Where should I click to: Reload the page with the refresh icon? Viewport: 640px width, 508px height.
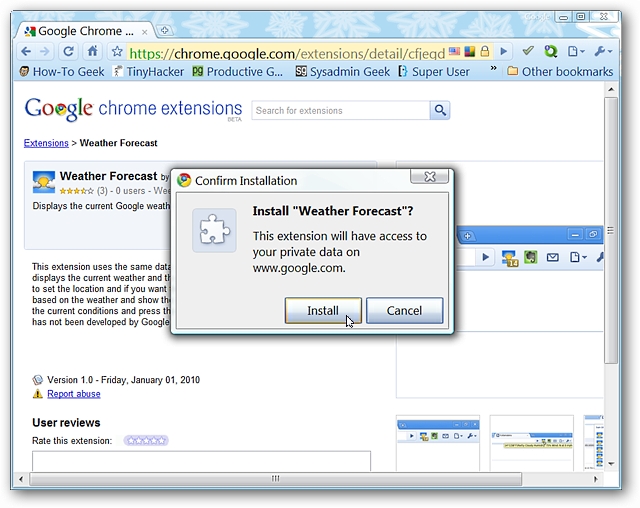[68, 51]
